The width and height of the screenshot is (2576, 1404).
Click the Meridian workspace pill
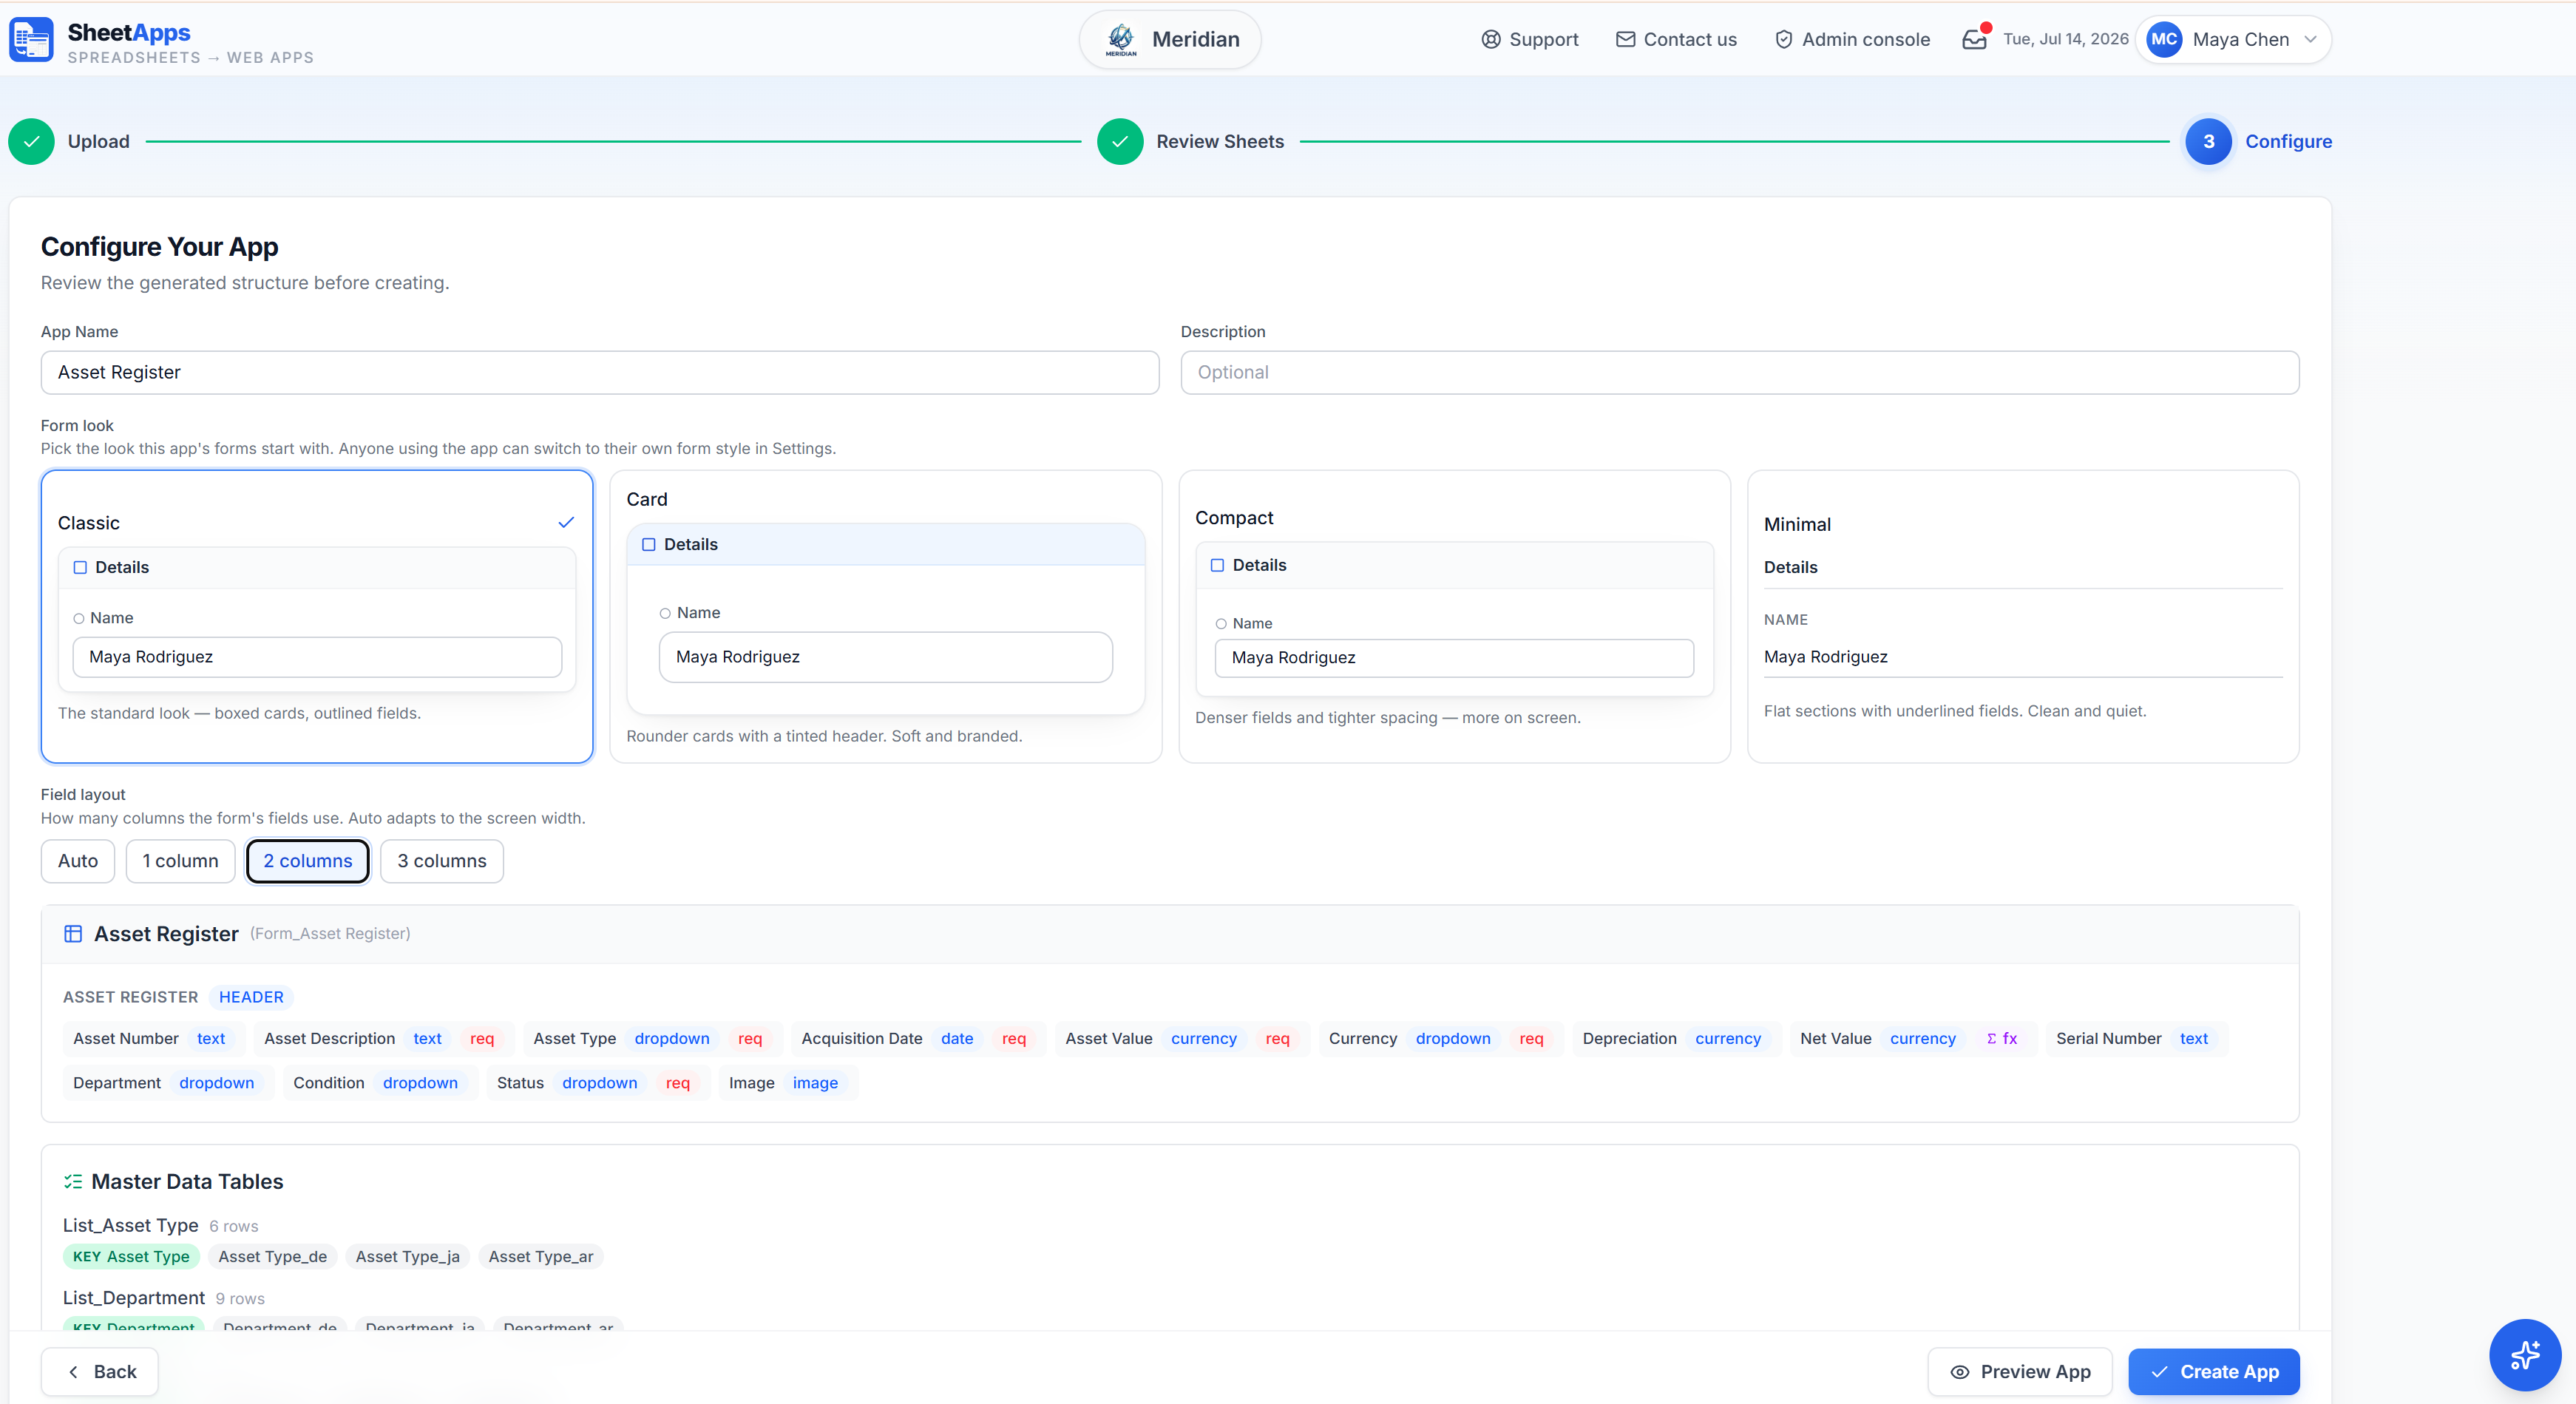coord(1170,39)
